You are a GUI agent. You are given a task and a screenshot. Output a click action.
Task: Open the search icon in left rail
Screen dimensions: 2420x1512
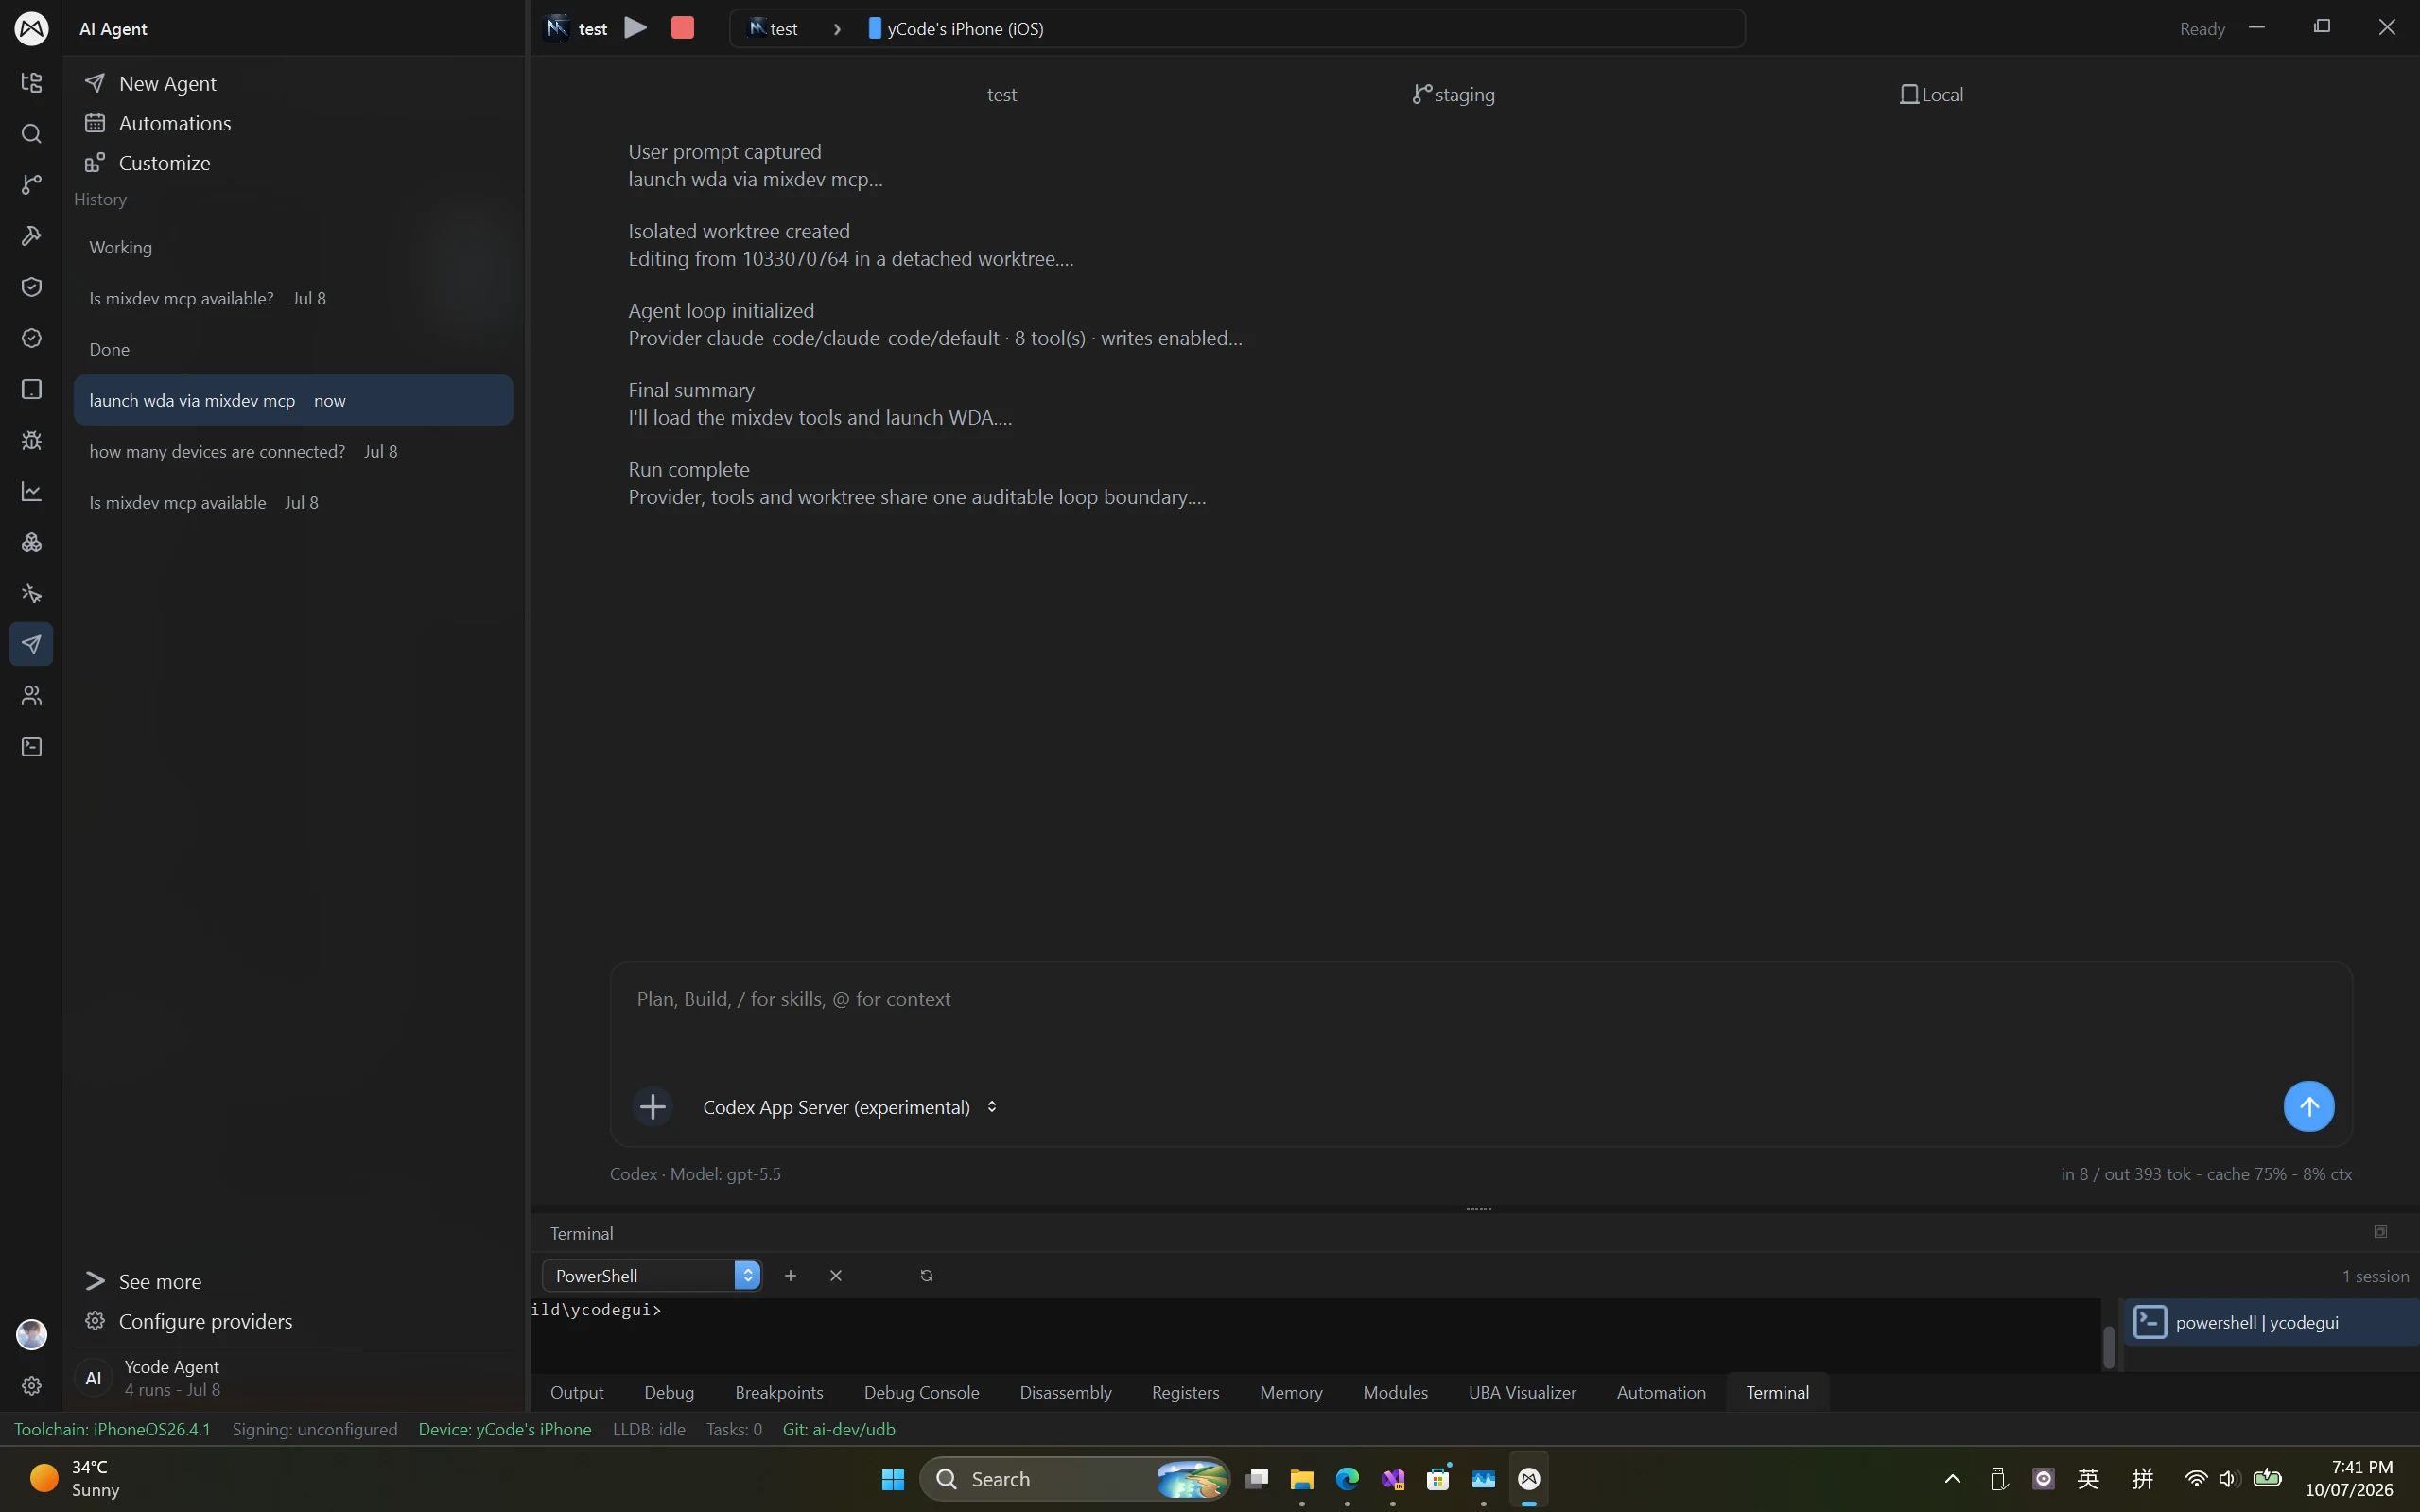click(x=31, y=134)
